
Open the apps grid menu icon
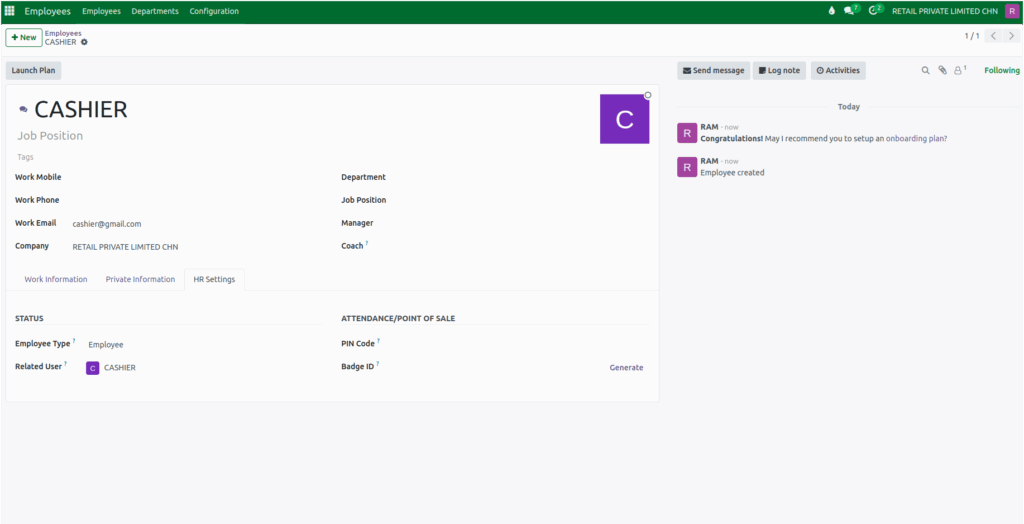10,11
